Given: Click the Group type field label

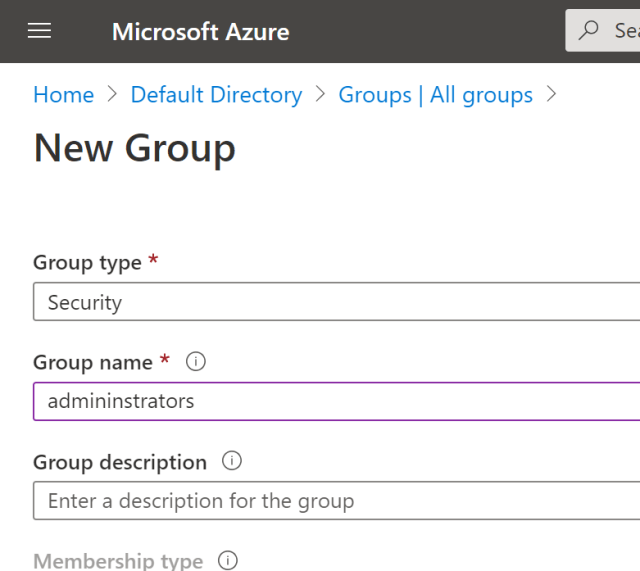Looking at the screenshot, I should pyautogui.click(x=87, y=262).
